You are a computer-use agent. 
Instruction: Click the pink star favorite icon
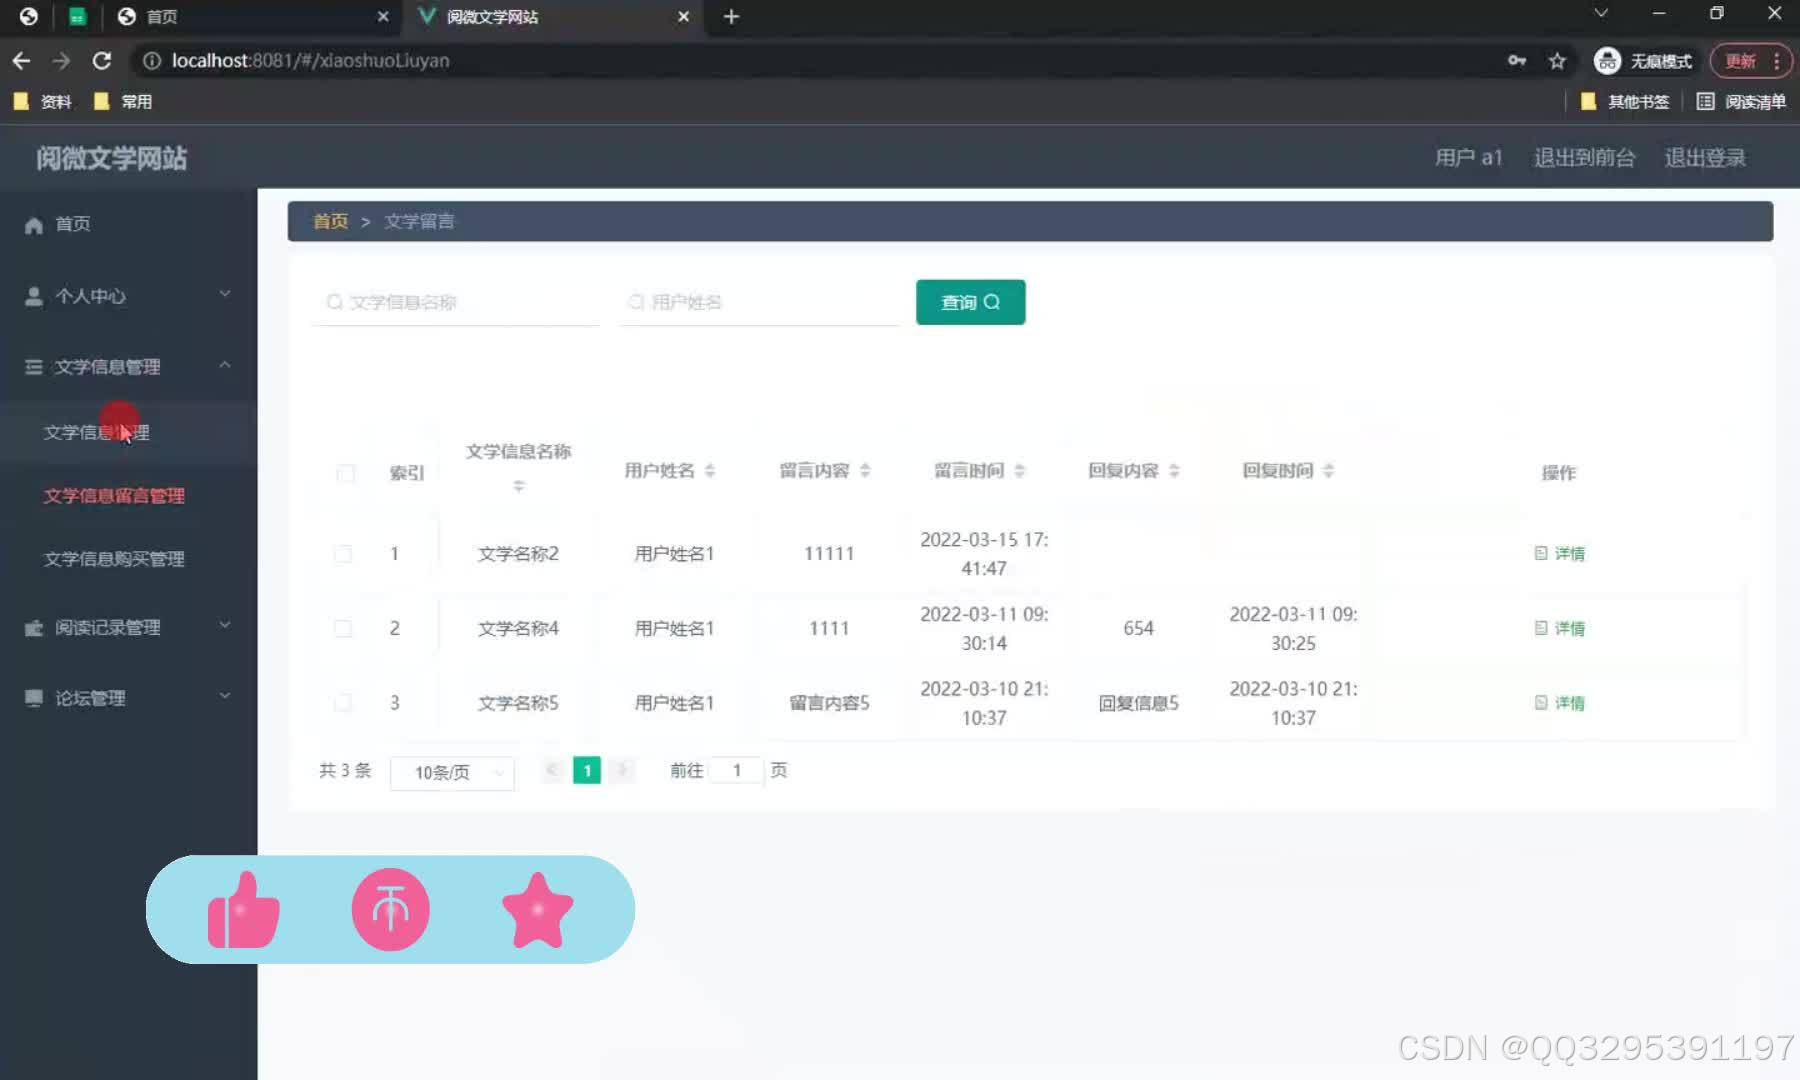[537, 910]
